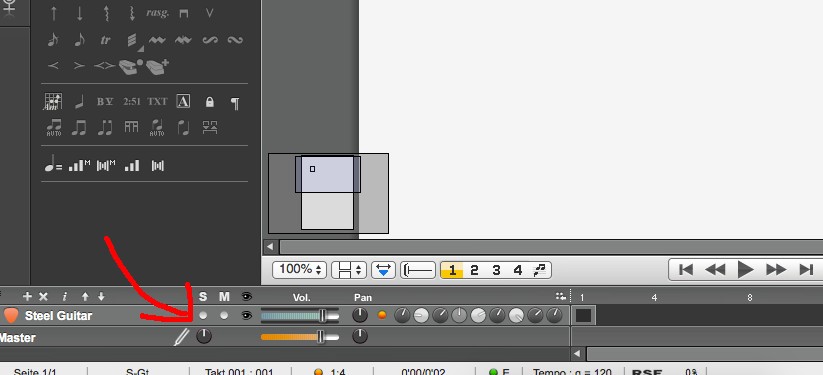Viewport: 823px width, 375px height.
Task: Fast forward with the double right arrows
Action: click(x=776, y=269)
